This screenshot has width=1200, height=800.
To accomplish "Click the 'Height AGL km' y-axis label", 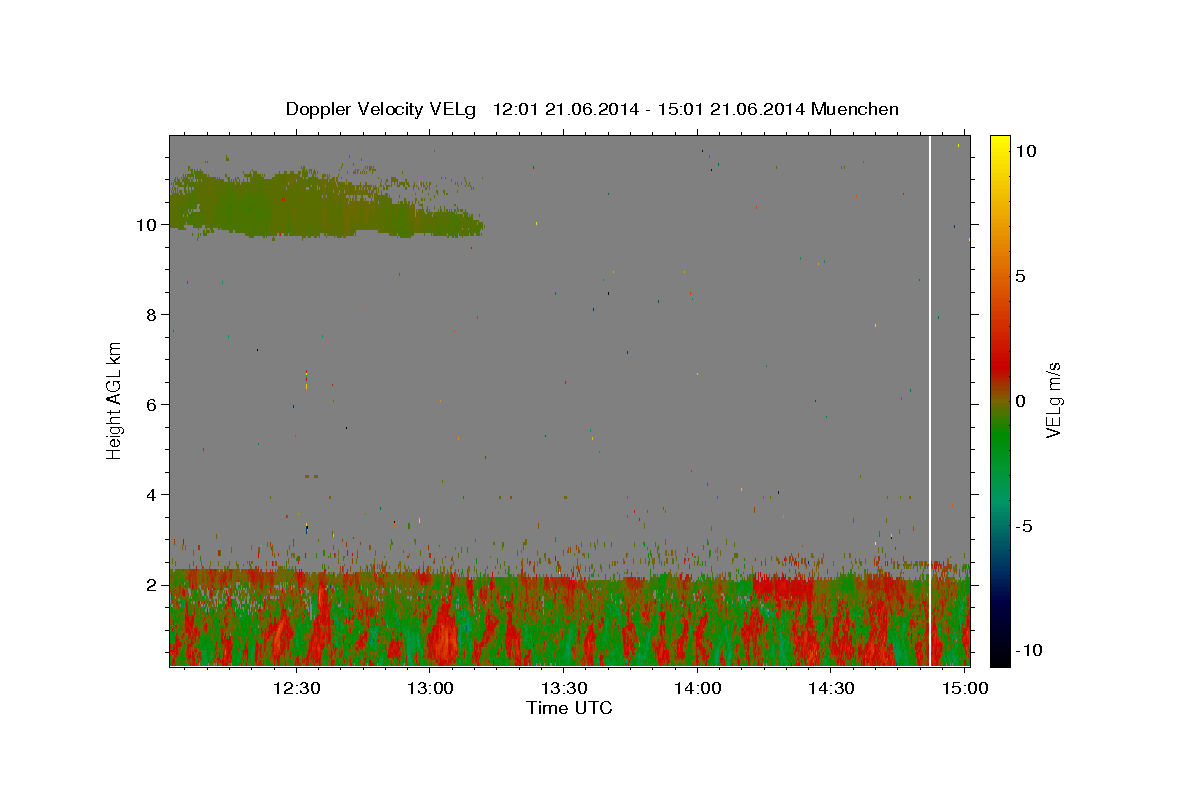I will coord(114,399).
